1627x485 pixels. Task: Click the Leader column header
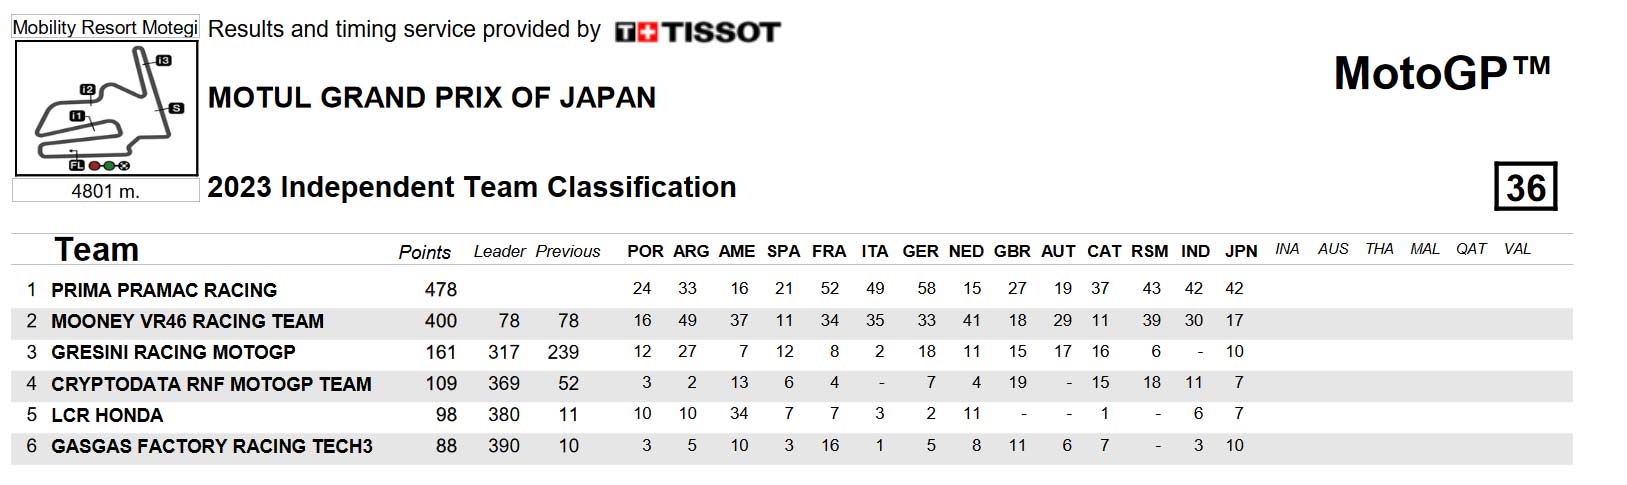[499, 251]
